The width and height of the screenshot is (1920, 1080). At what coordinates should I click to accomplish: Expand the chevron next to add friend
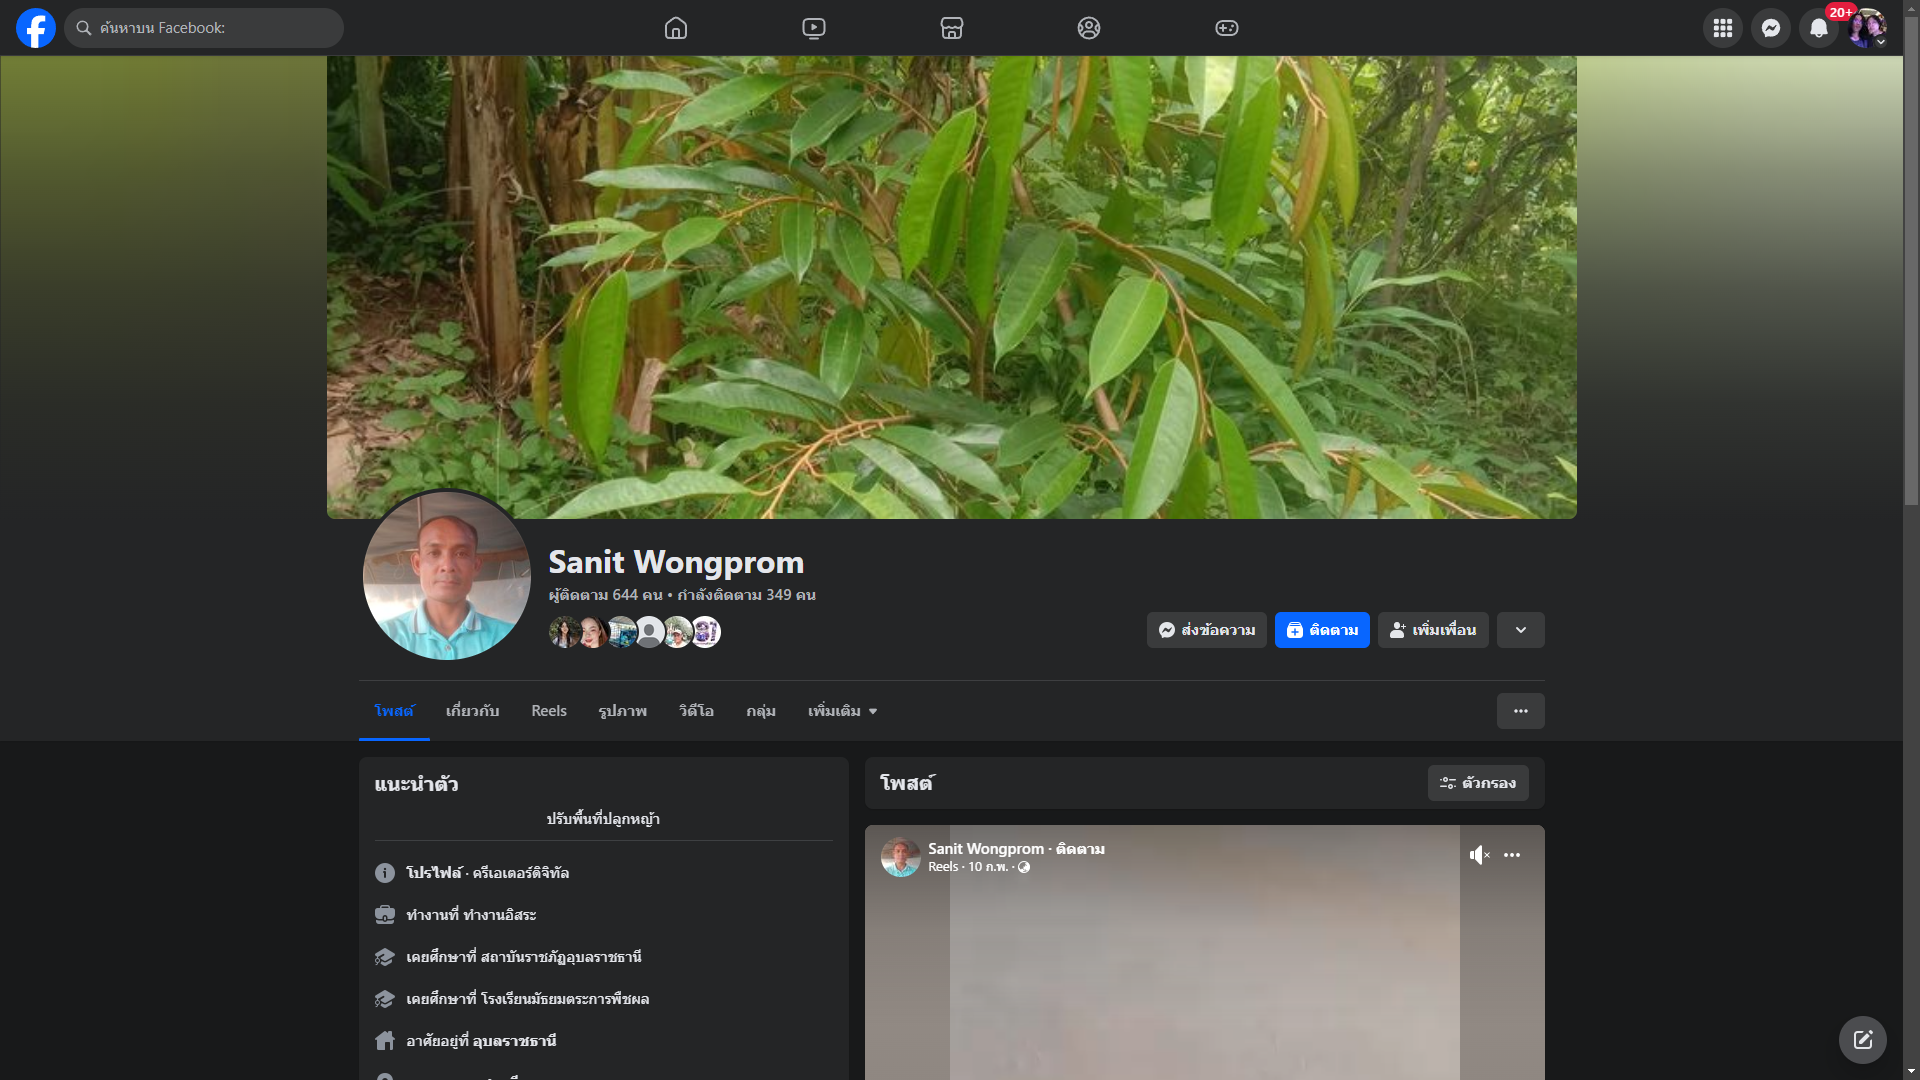click(1520, 630)
